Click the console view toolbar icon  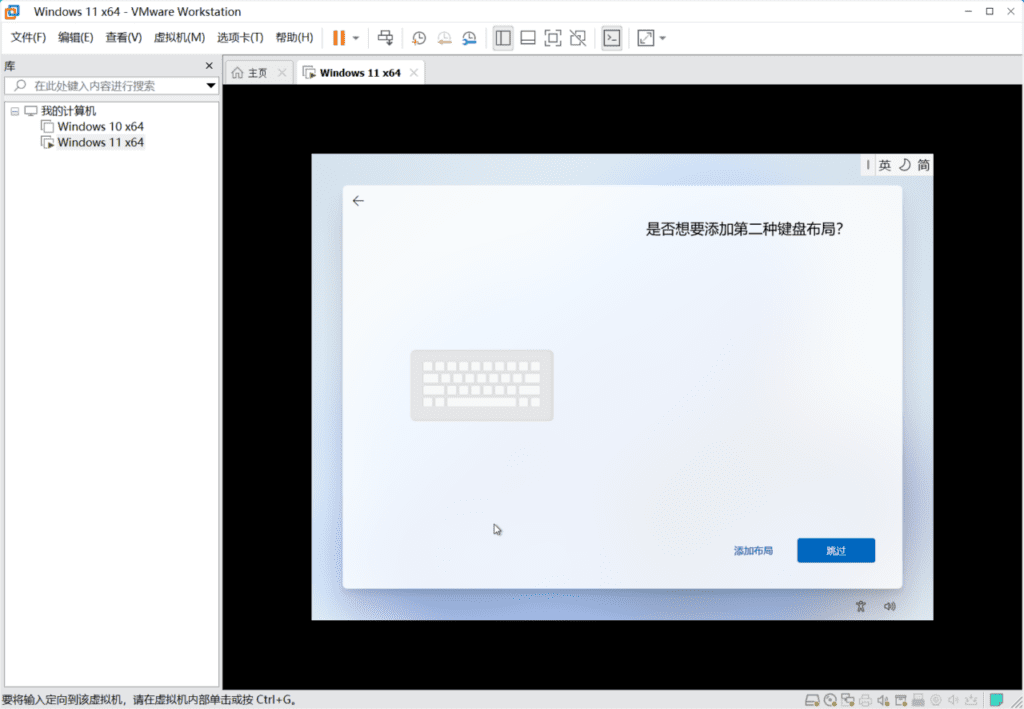pos(611,38)
